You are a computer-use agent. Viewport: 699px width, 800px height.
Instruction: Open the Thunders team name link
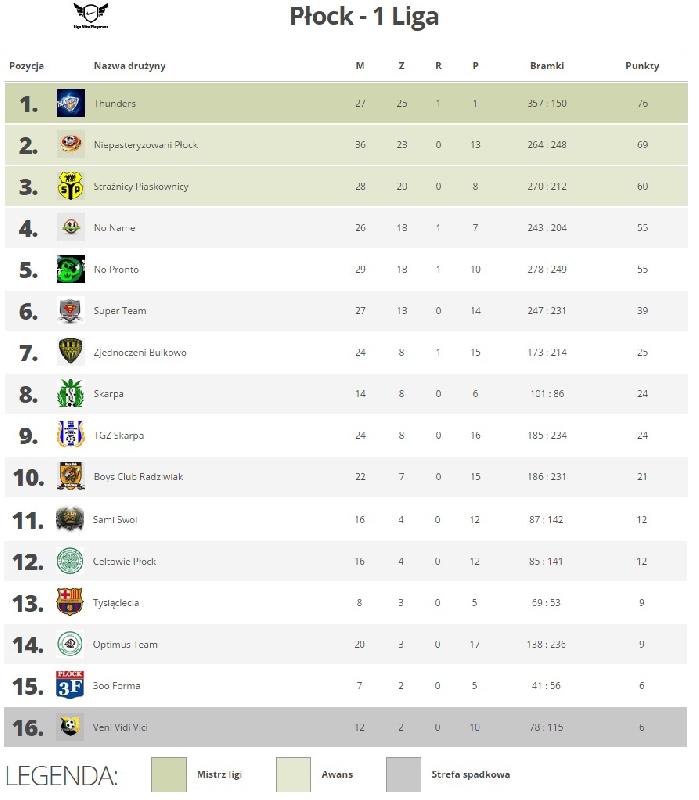coord(115,104)
